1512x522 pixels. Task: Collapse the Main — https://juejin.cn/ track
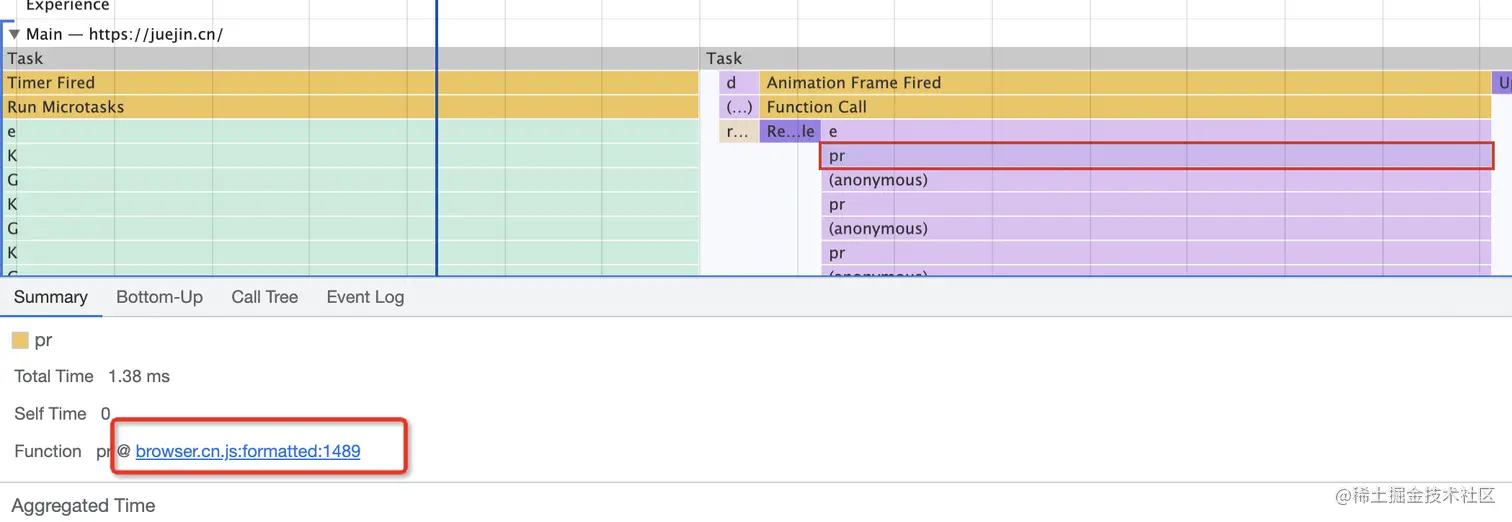tap(13, 34)
